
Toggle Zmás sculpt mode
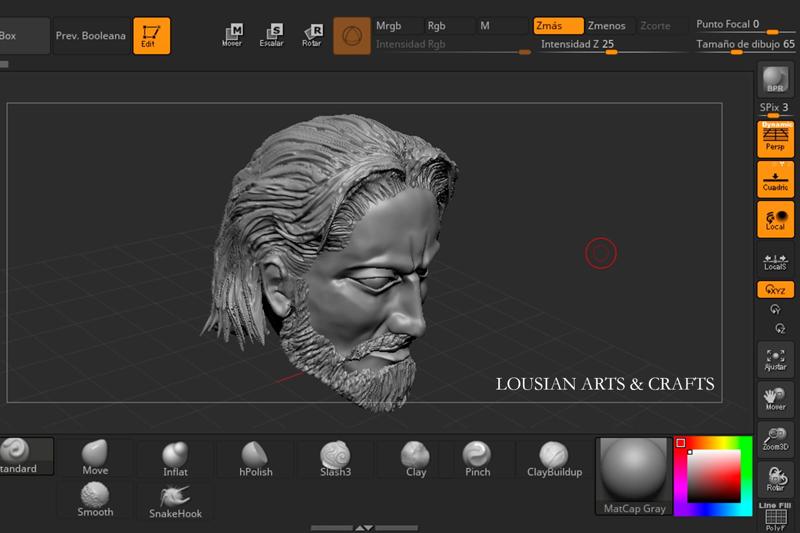coord(558,26)
